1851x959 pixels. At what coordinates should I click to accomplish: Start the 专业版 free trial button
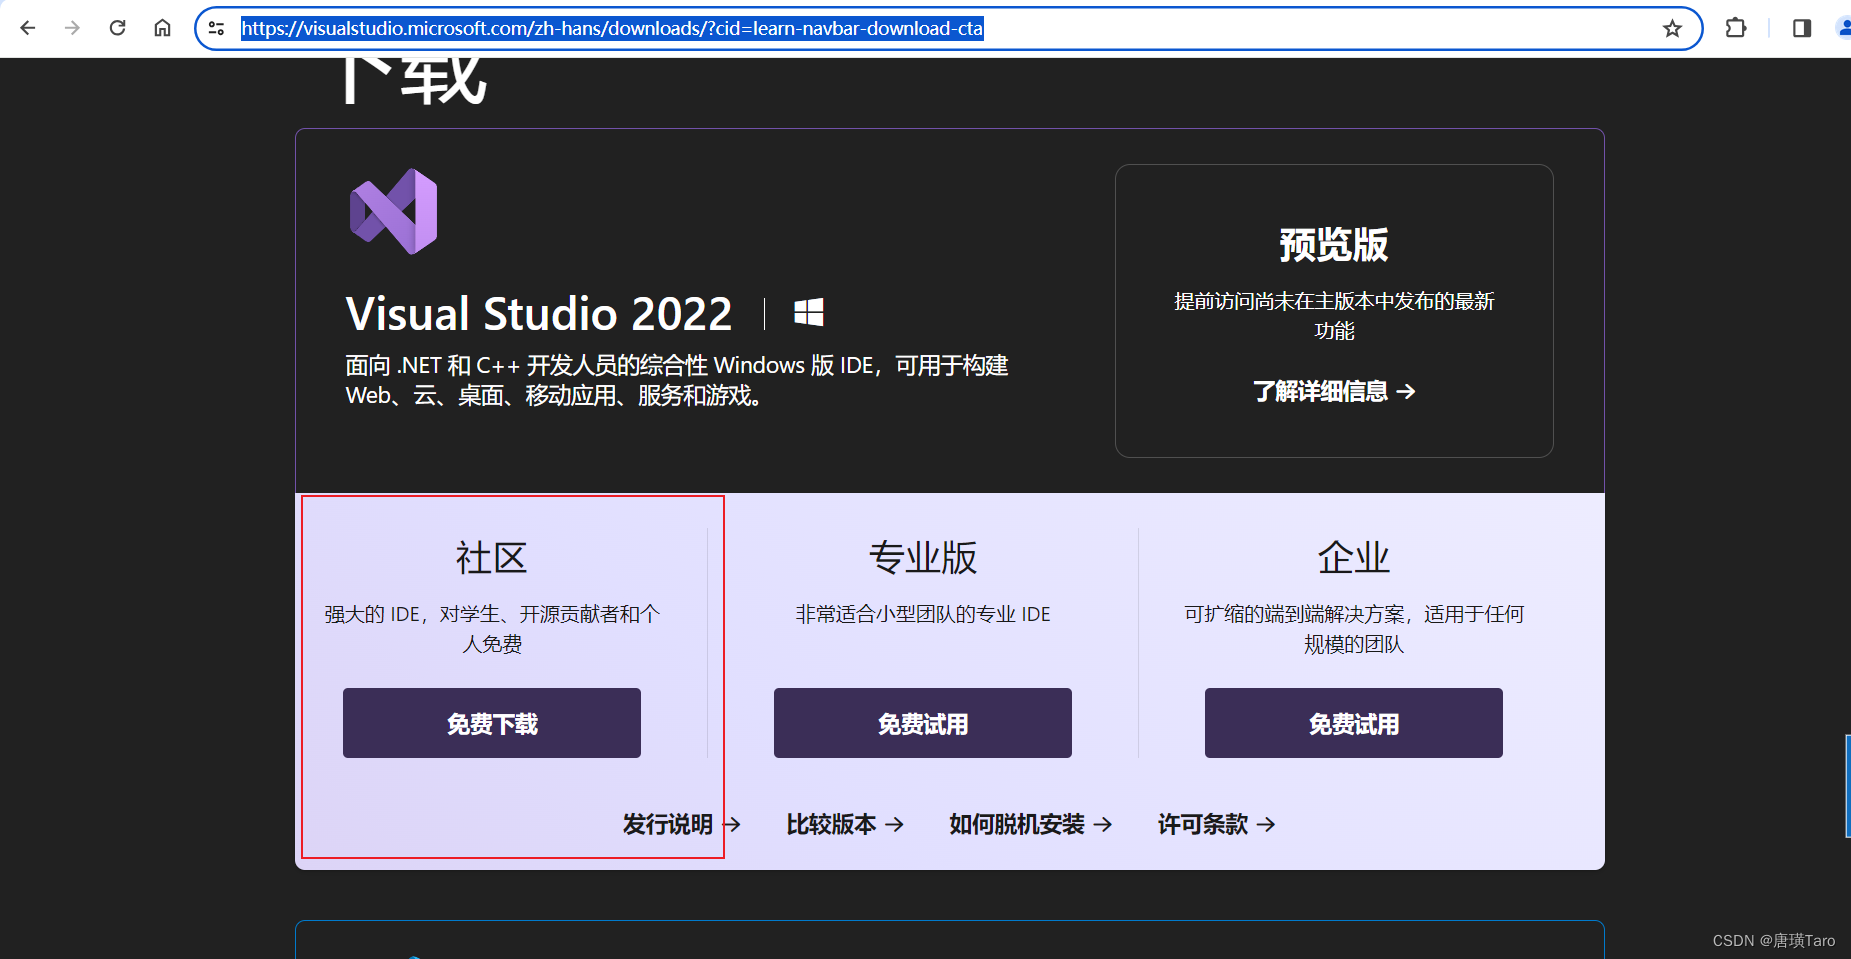(x=923, y=723)
